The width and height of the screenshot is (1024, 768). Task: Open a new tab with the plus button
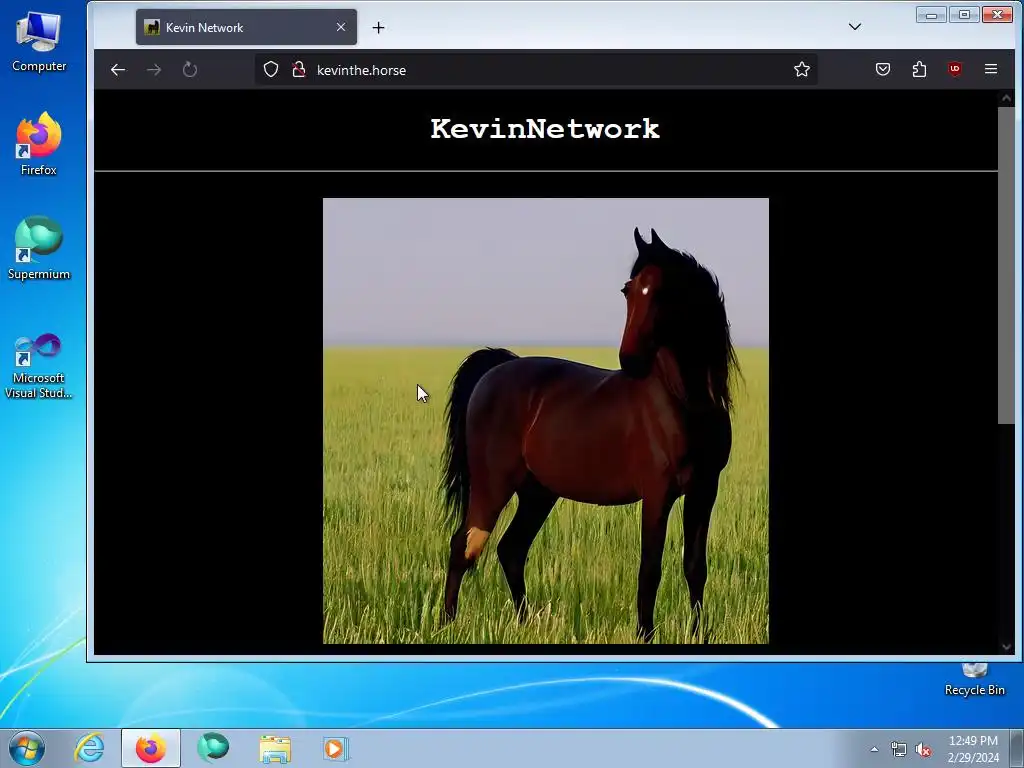(378, 27)
